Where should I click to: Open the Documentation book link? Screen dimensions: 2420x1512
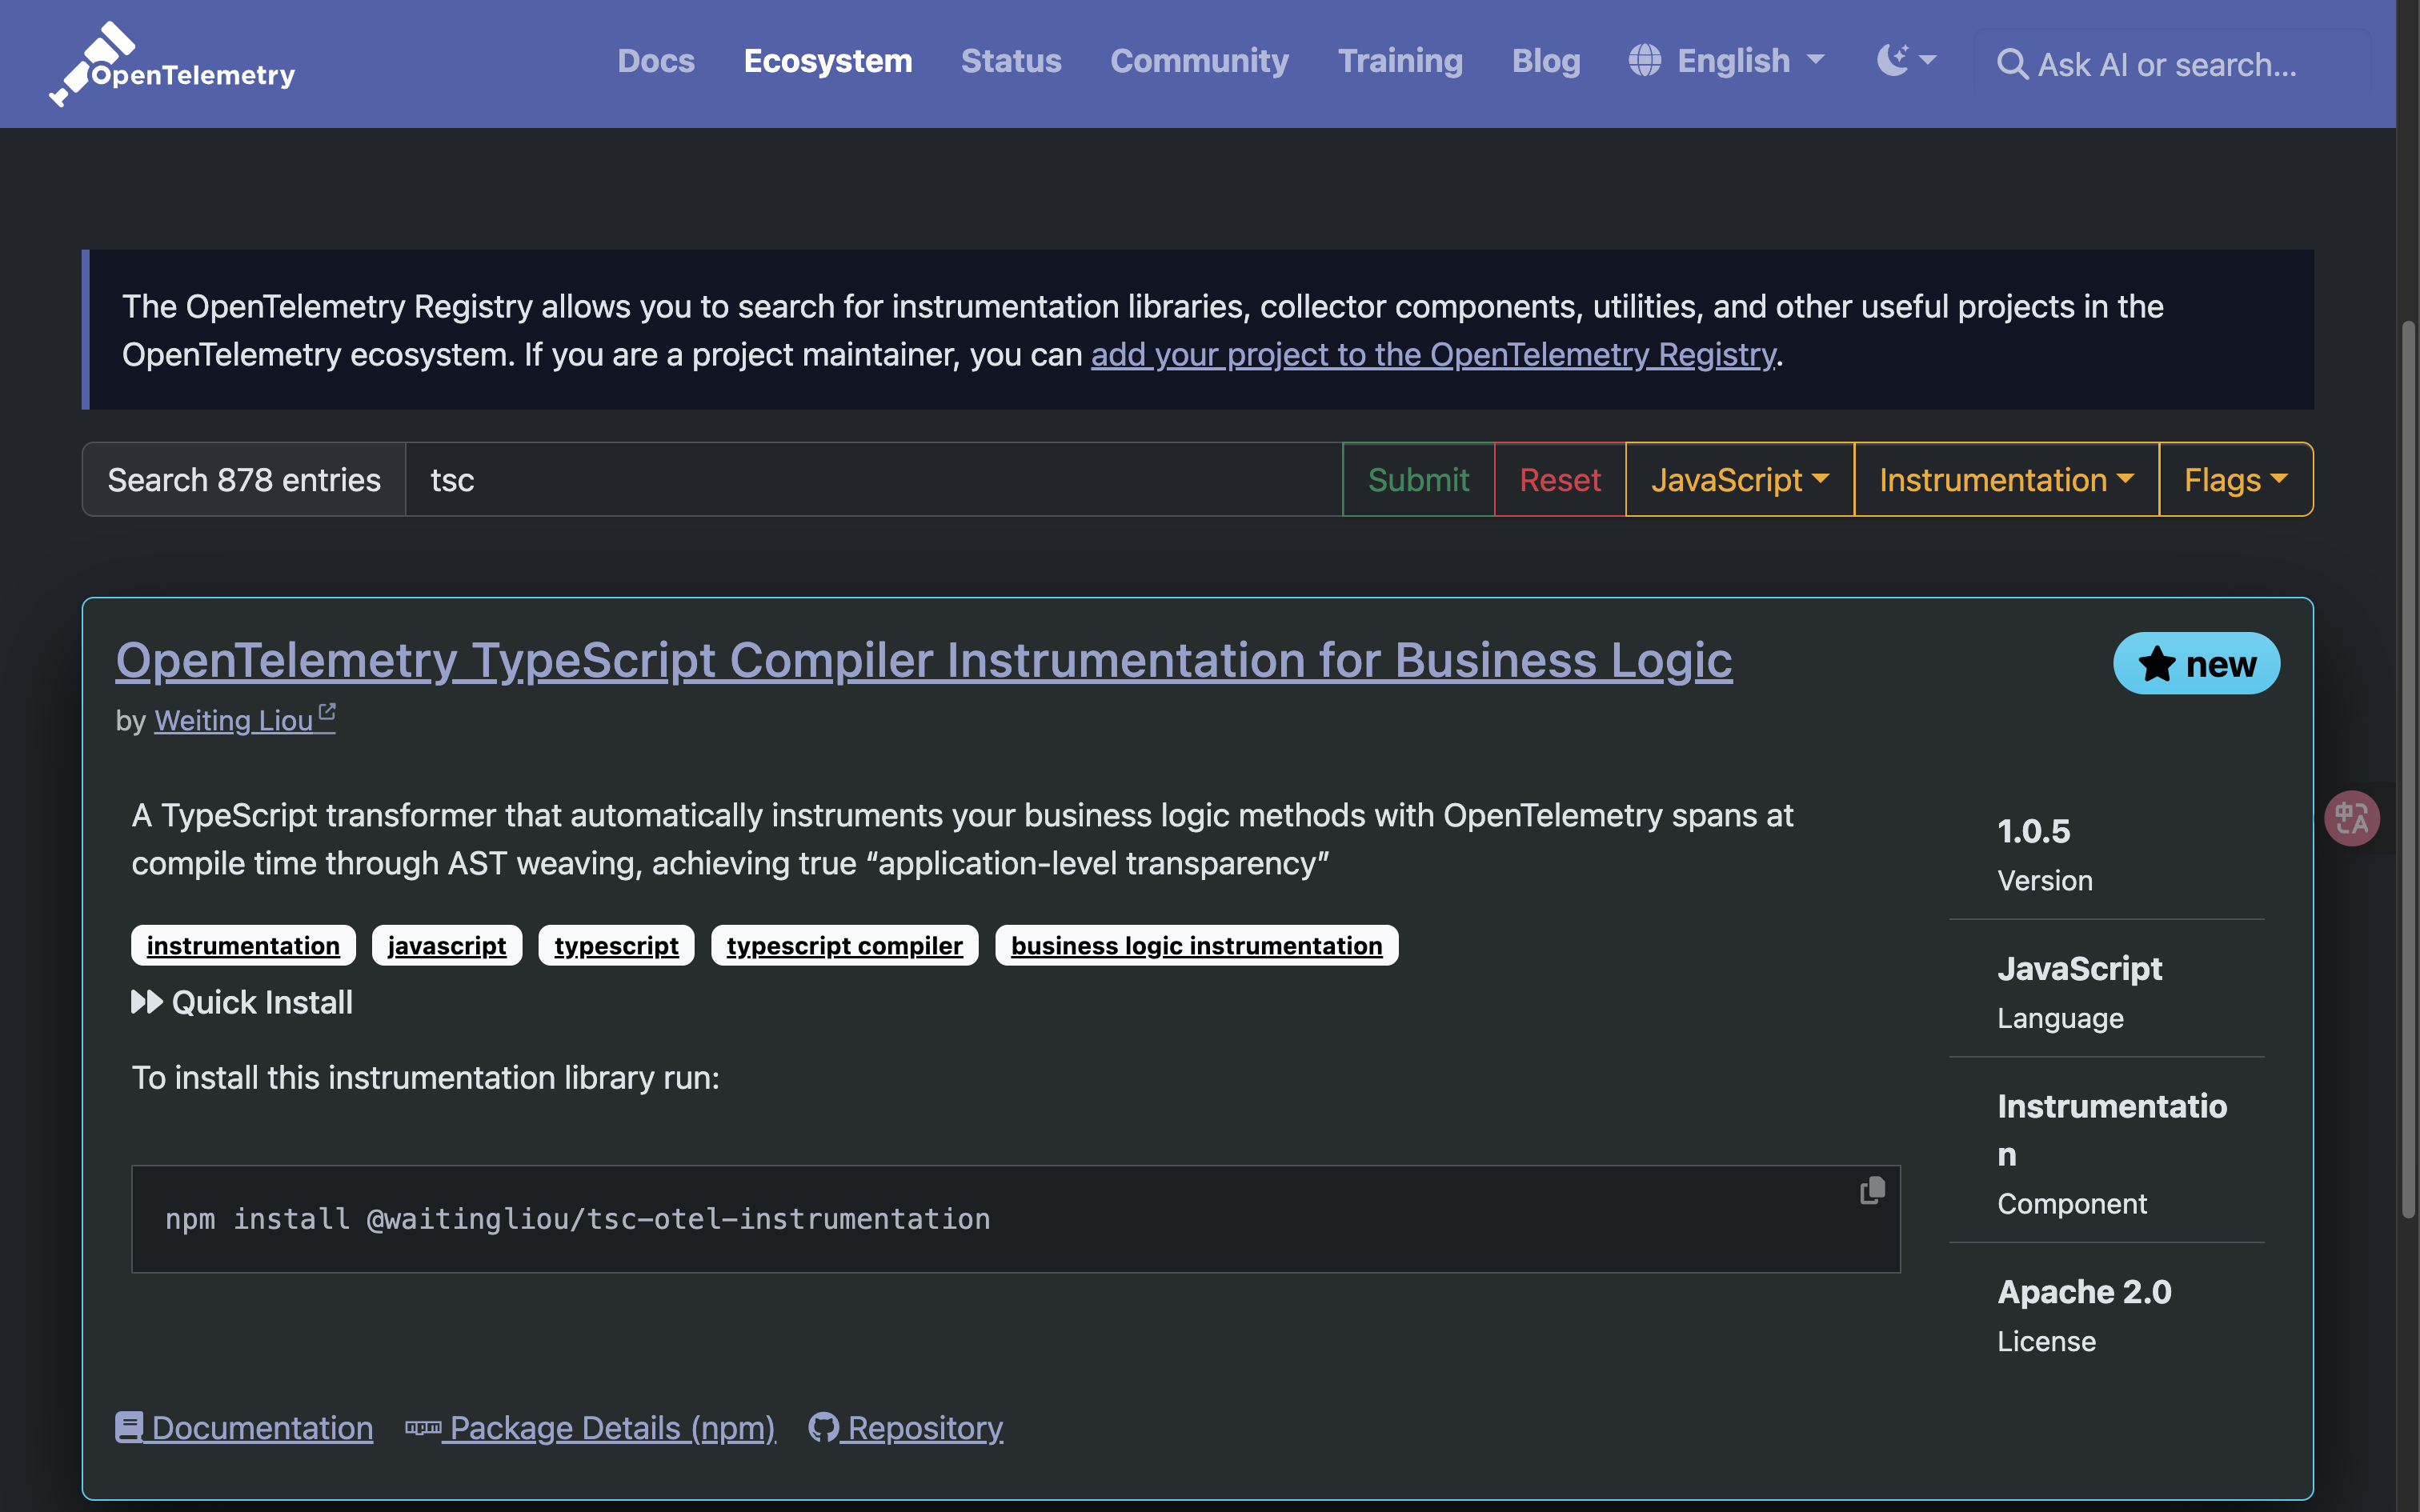pyautogui.click(x=245, y=1428)
